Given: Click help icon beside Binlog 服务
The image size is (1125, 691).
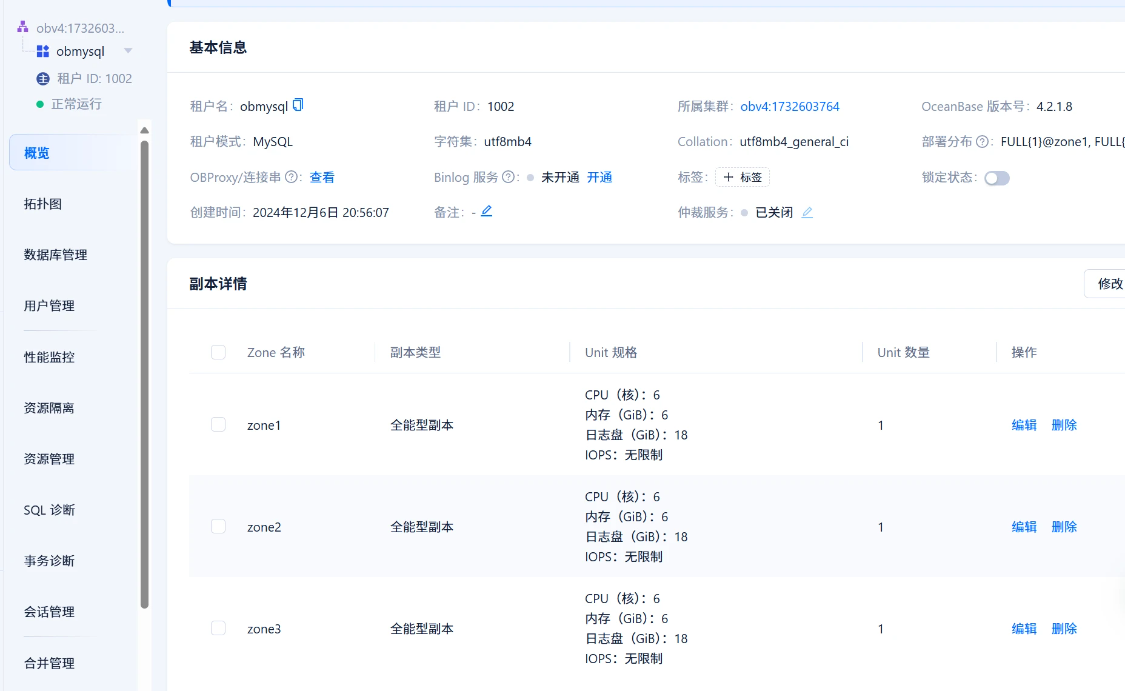Looking at the screenshot, I should 509,177.
